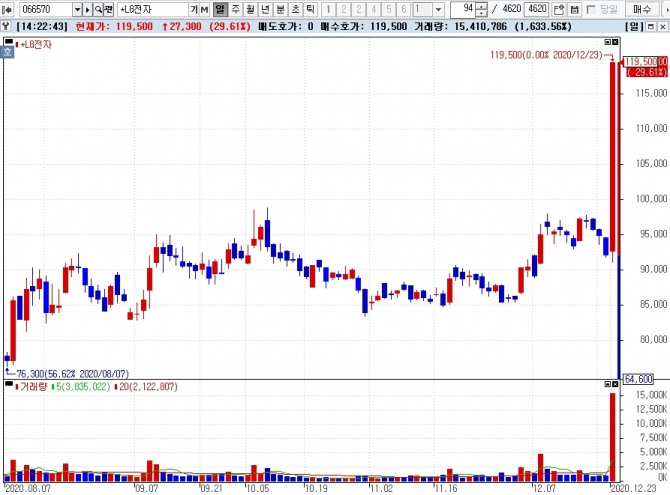Click the 관 related-stocks button
This screenshot has height=495, width=670.
pyautogui.click(x=109, y=9)
